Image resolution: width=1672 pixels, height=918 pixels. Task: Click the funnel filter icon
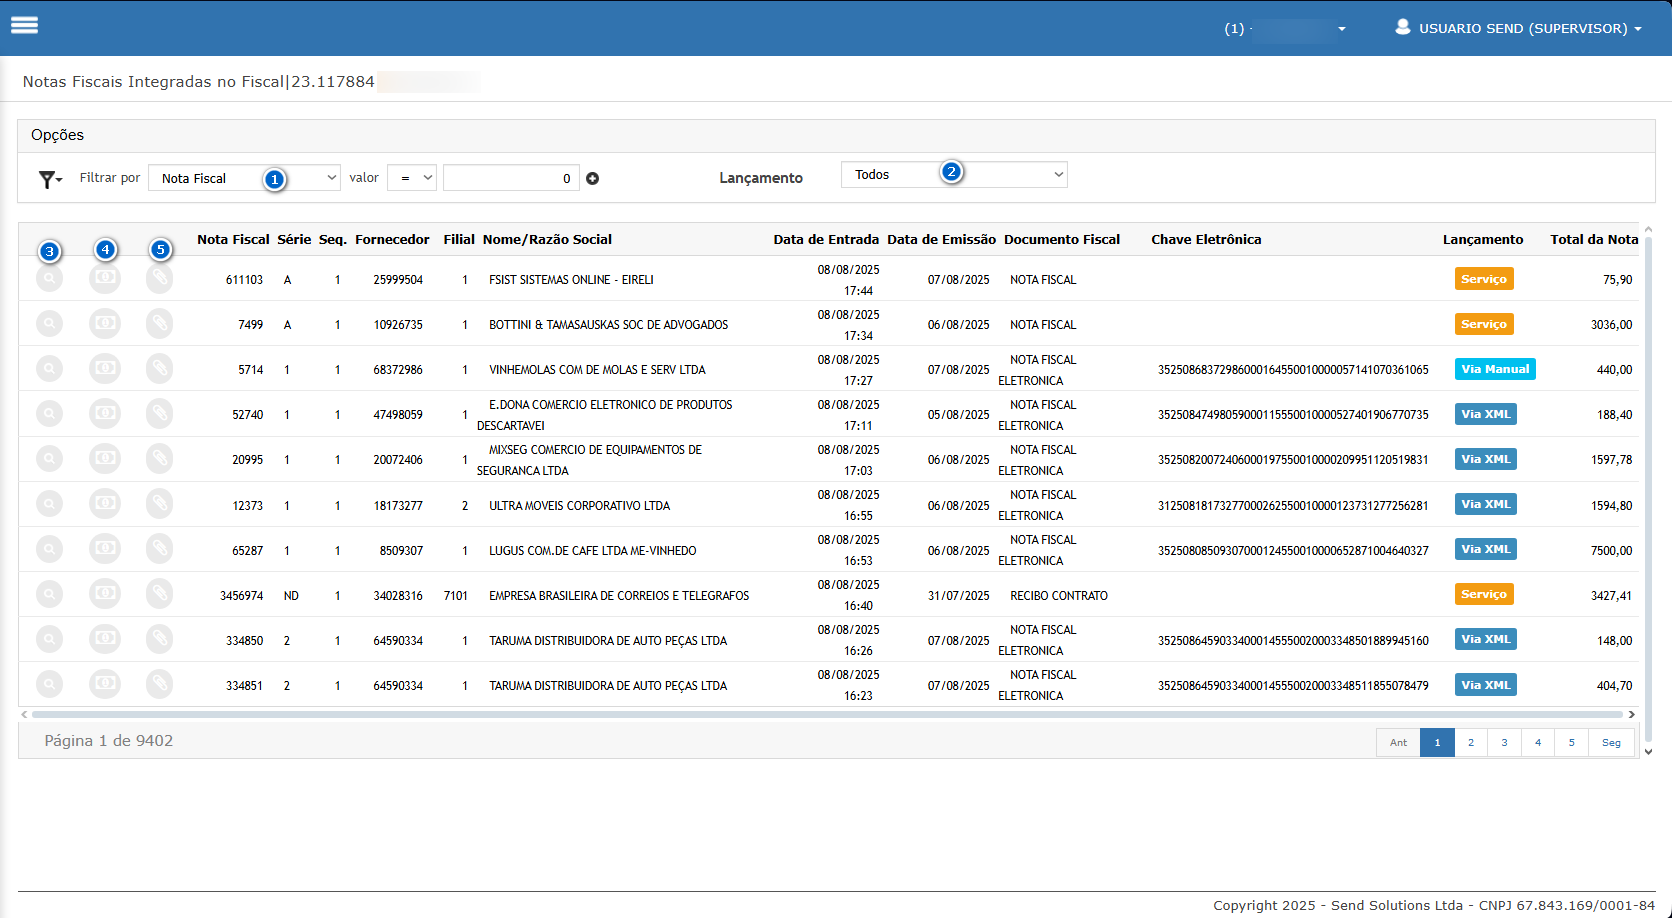tap(50, 179)
